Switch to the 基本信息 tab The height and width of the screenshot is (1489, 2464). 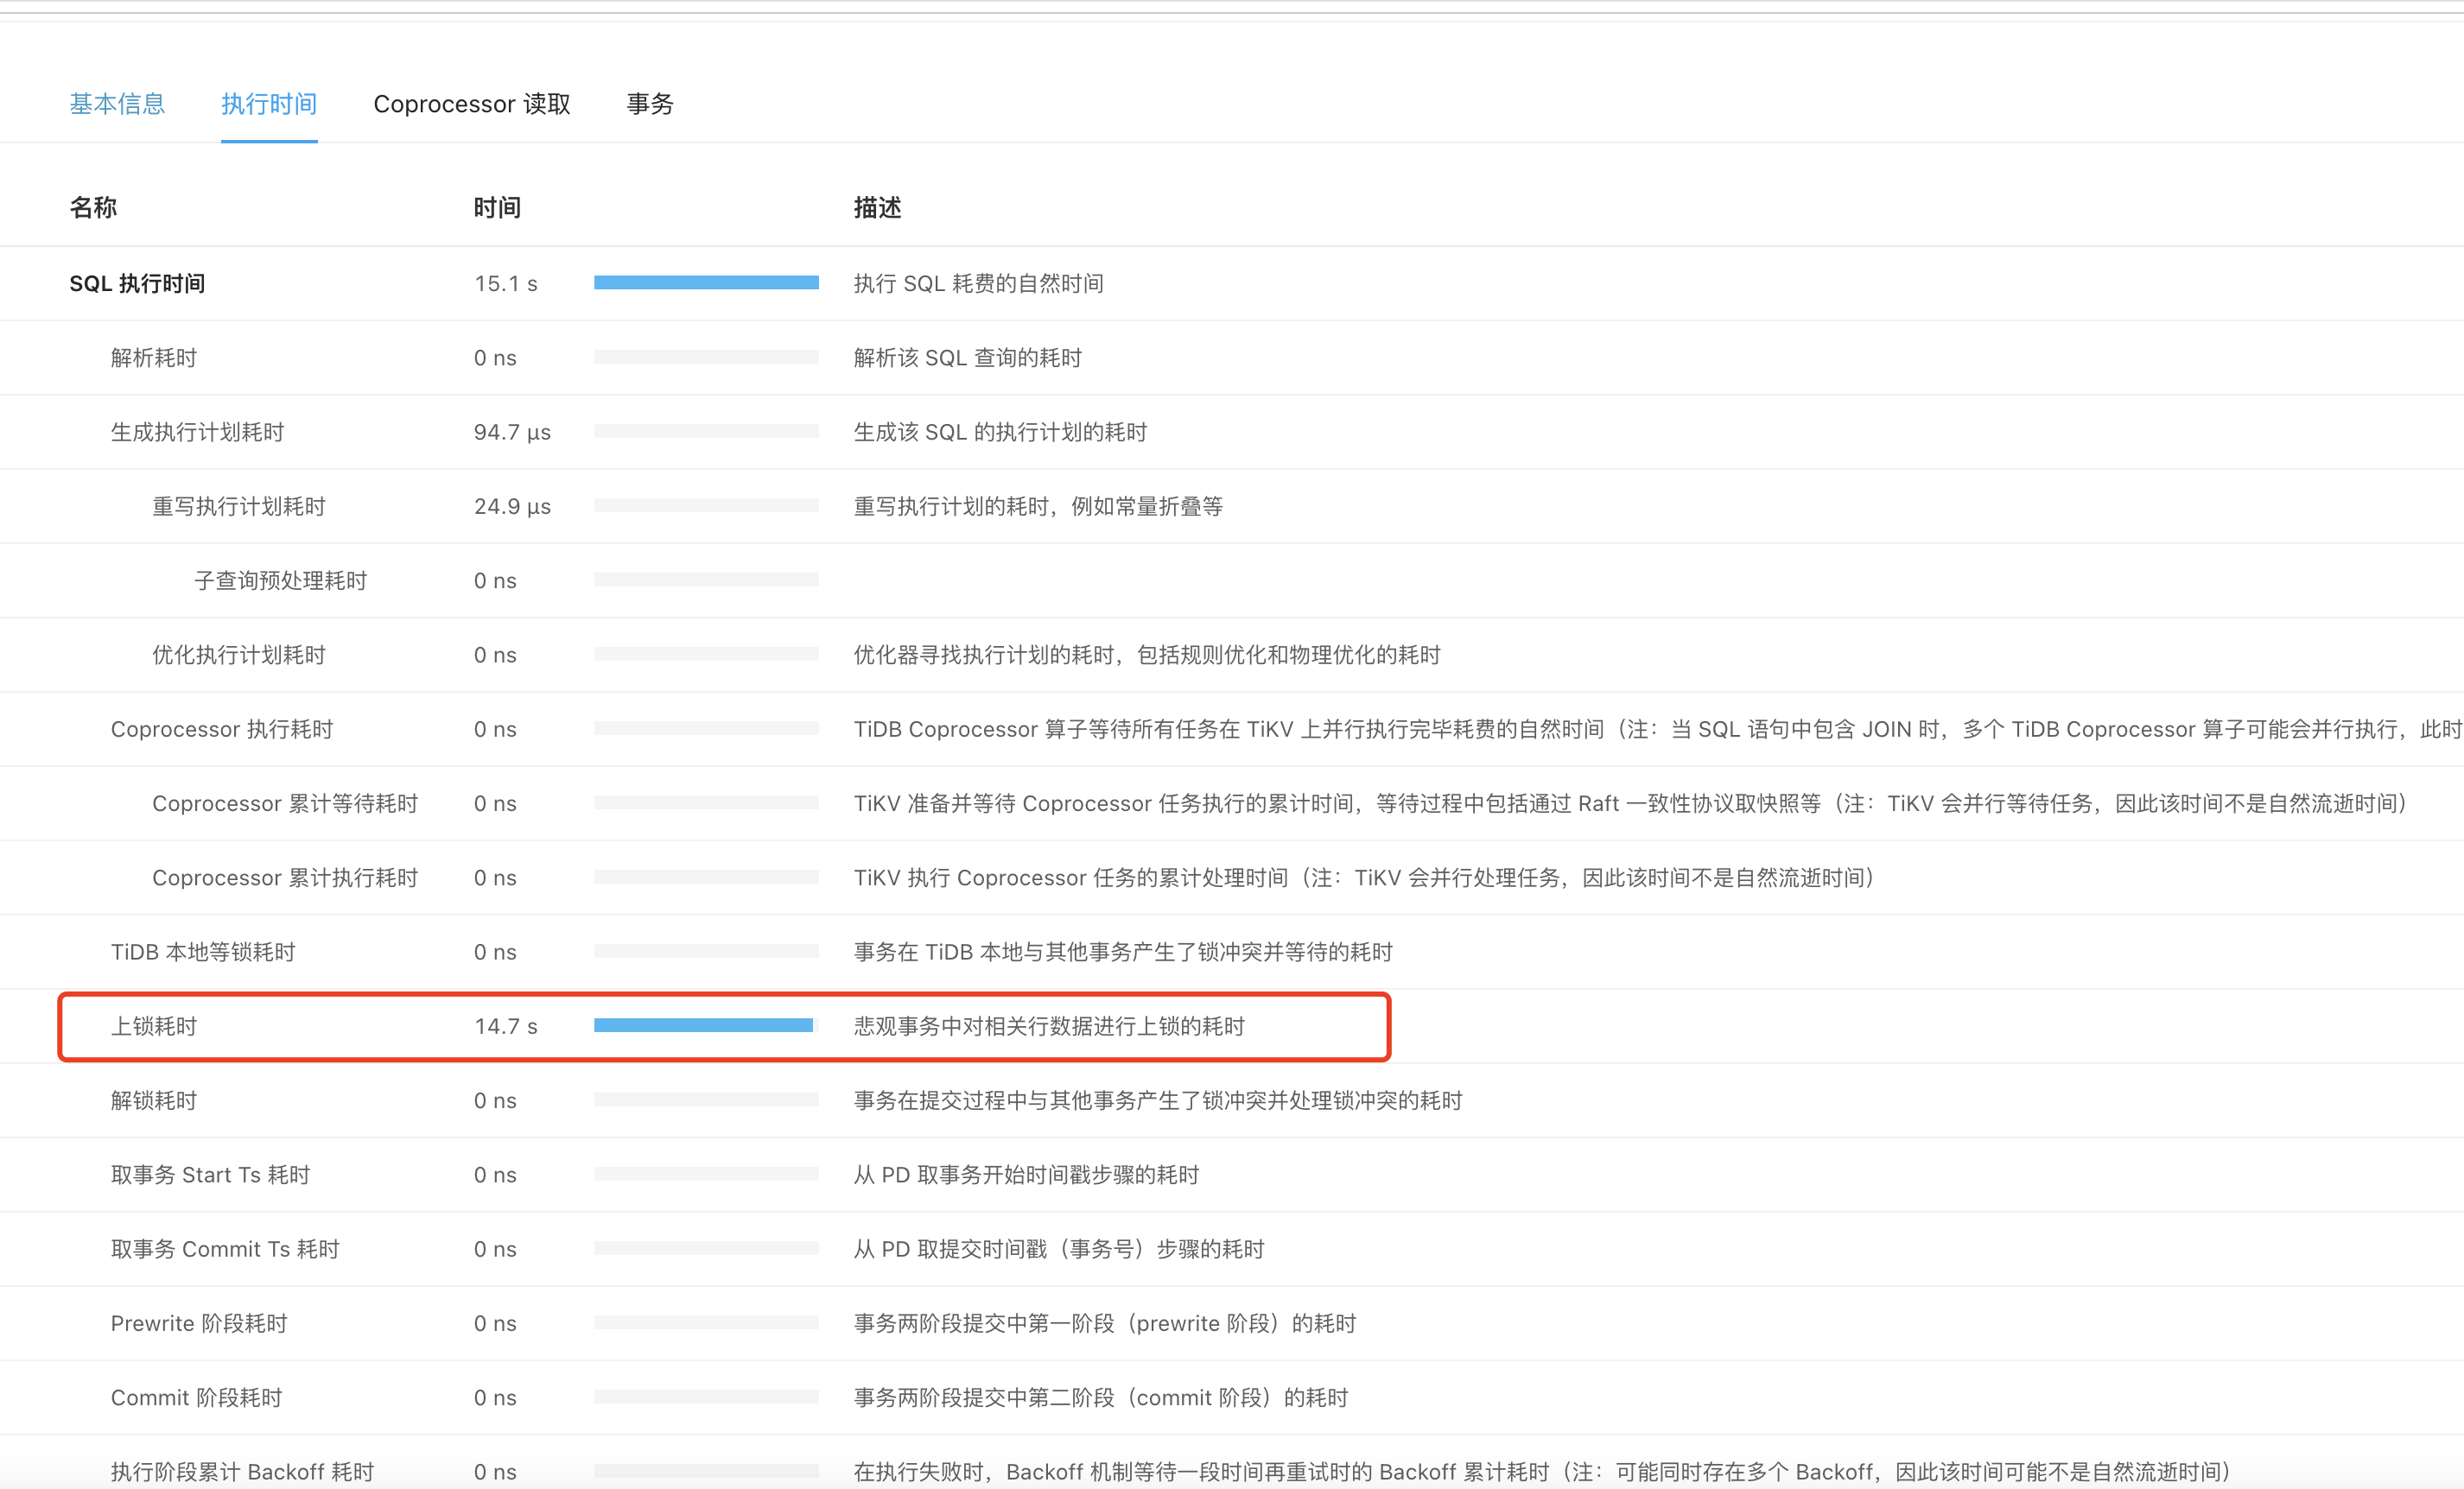117,104
